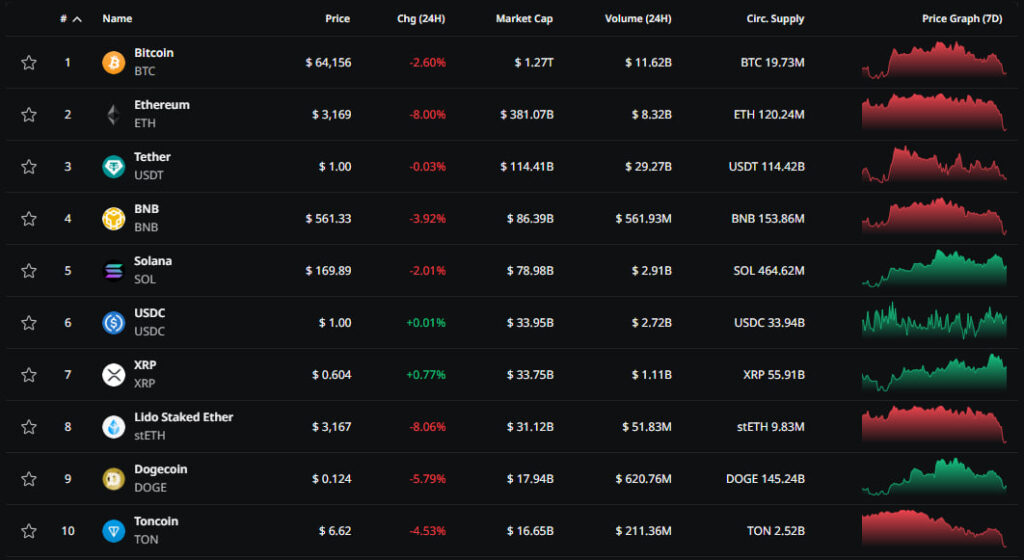Viewport: 1024px width, 560px height.
Task: Click the Toncoin logo icon
Action: (114, 531)
